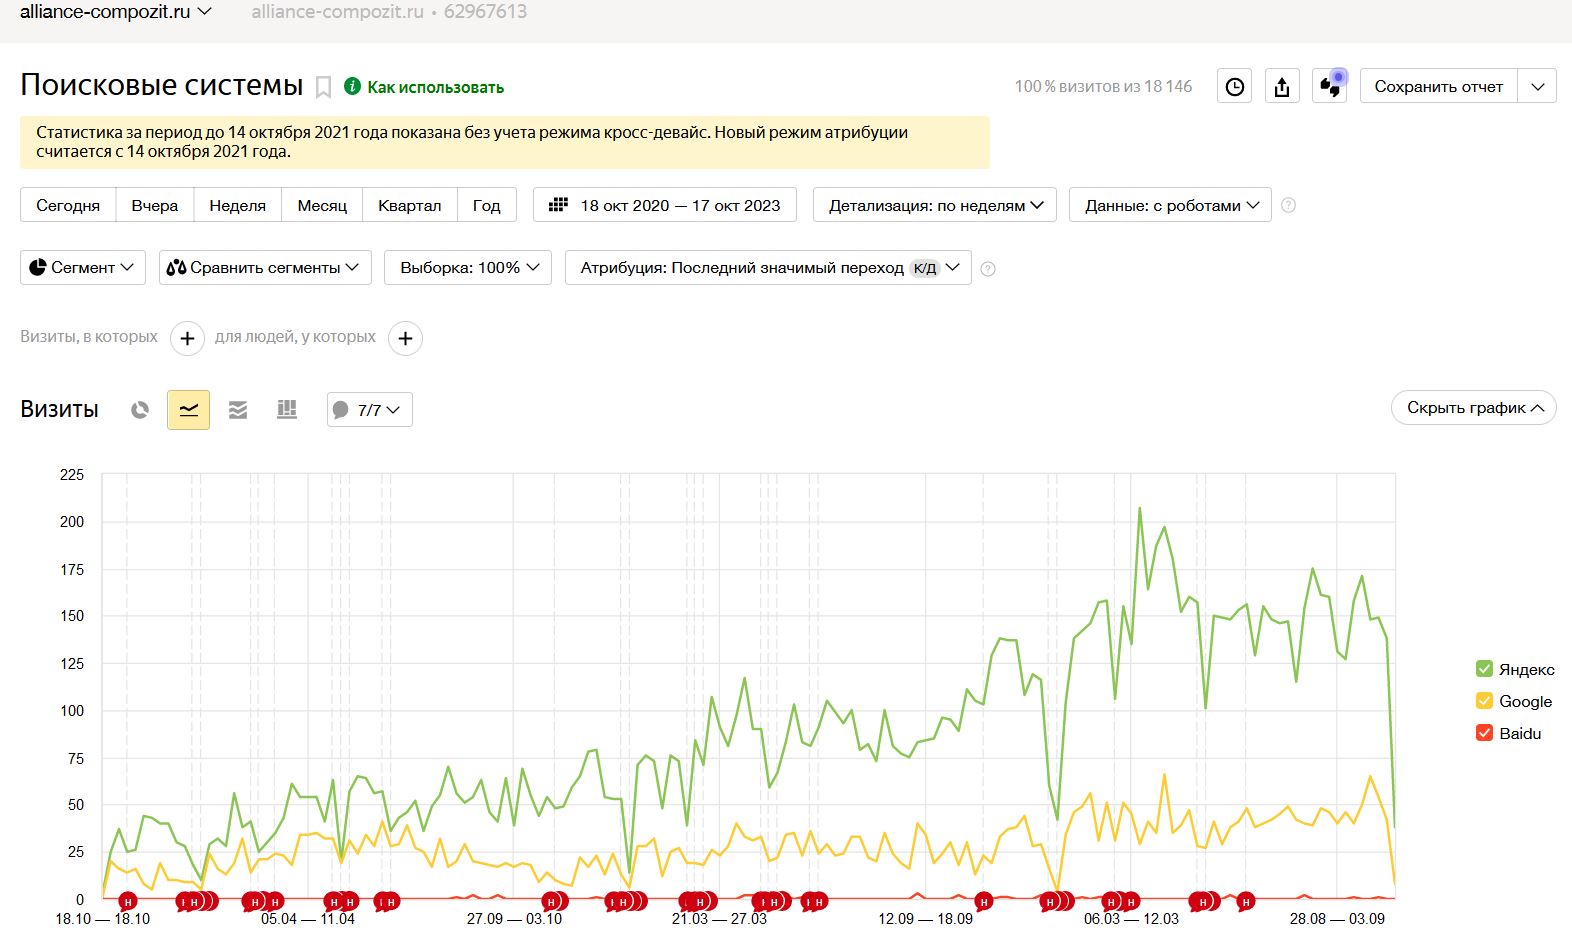The image size is (1572, 938).
Task: Open the alliance-compozit.ru site switcher
Action: point(116,12)
